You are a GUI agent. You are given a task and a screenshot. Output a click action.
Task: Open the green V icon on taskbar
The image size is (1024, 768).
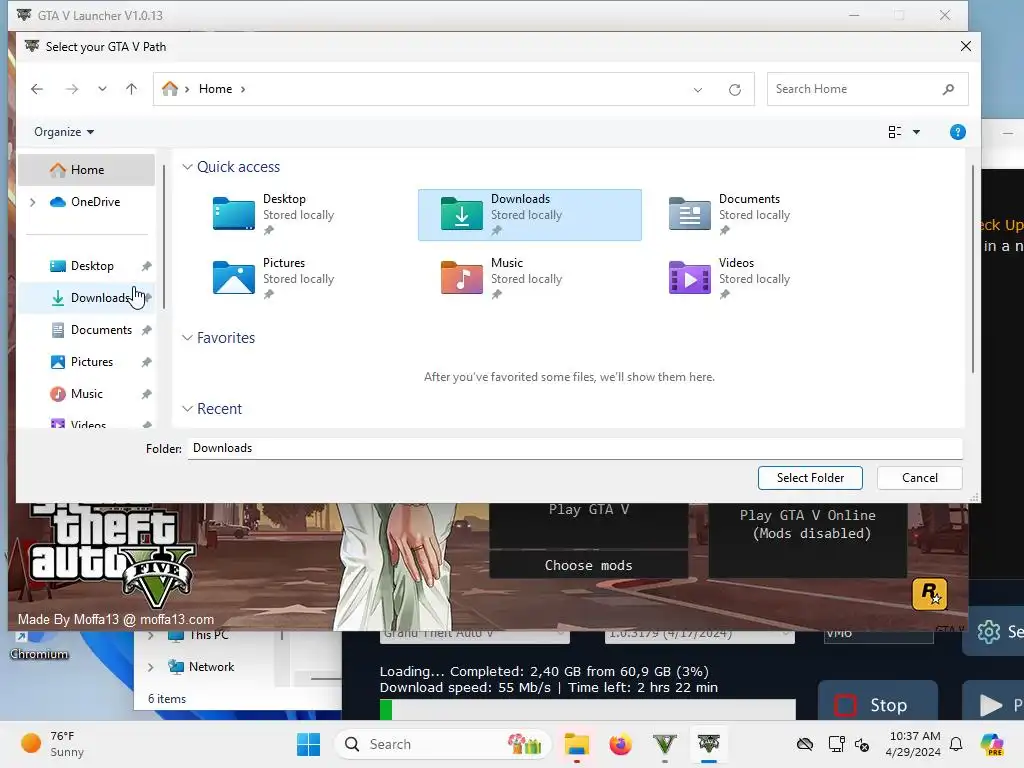tap(664, 744)
